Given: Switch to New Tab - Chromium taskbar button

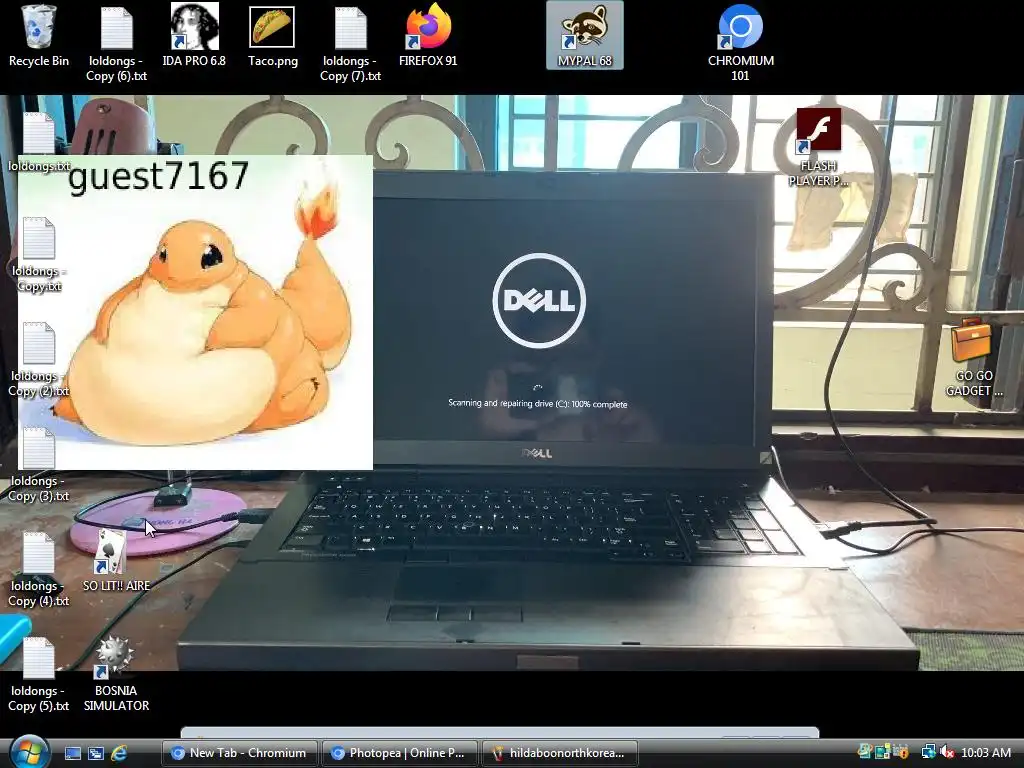Looking at the screenshot, I should tap(239, 753).
